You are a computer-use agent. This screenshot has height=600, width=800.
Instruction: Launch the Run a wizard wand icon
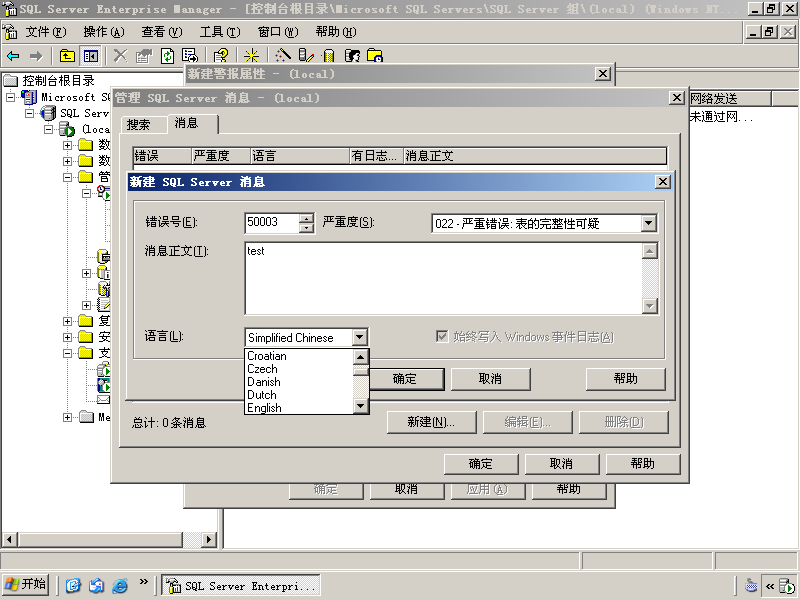(283, 56)
